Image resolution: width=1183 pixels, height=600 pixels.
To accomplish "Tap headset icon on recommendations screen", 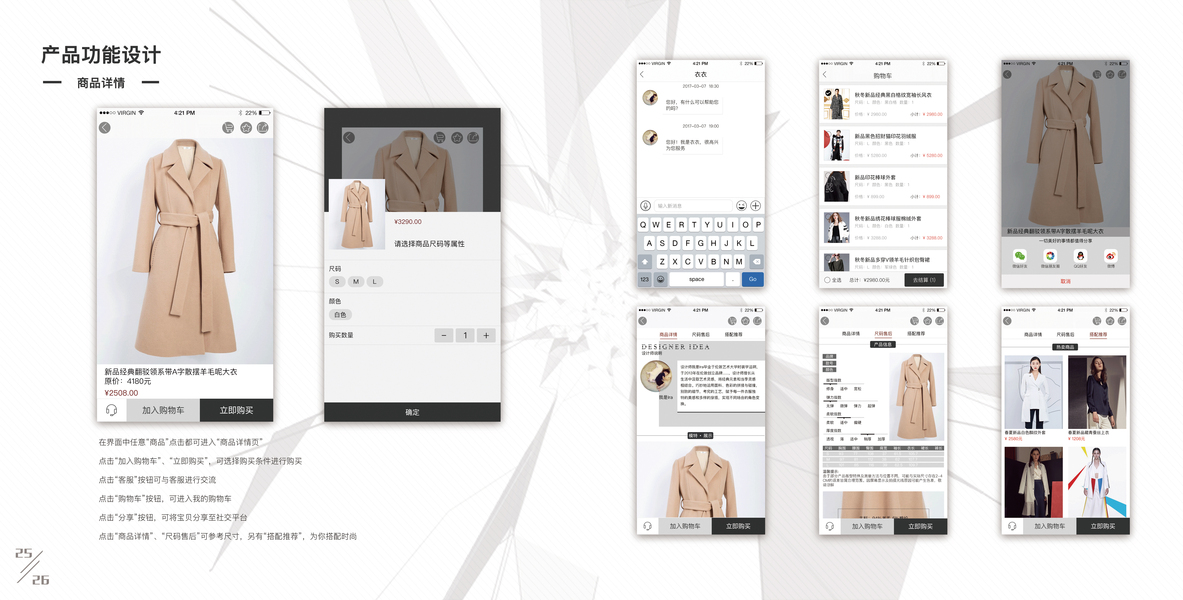I will [1012, 526].
